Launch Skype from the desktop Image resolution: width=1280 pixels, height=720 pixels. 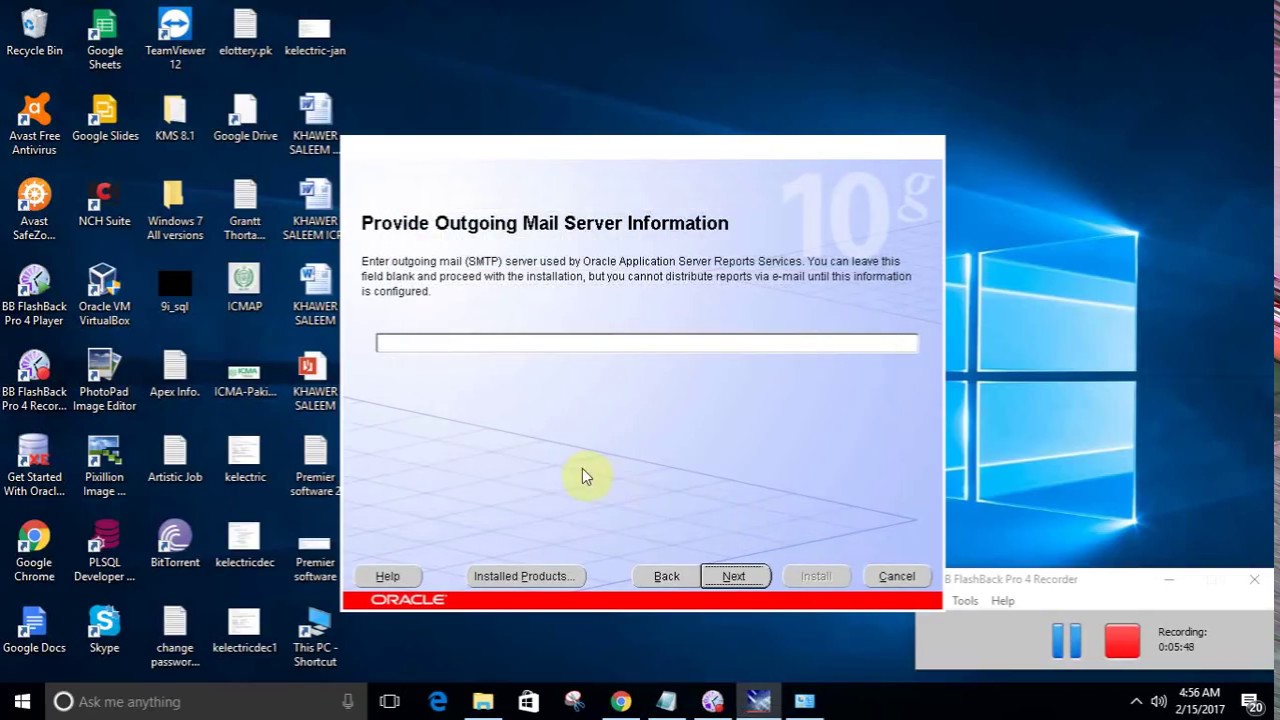104,630
